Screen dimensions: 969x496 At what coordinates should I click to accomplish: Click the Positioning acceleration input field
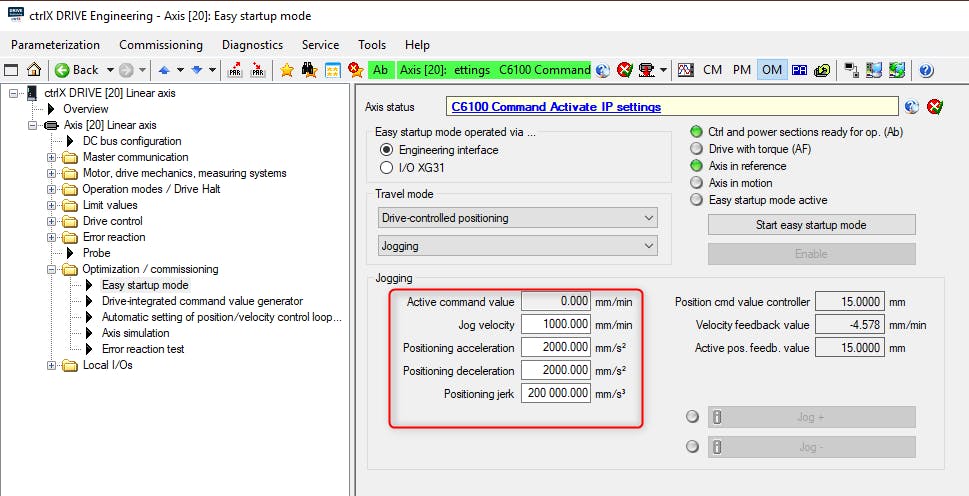coord(556,347)
